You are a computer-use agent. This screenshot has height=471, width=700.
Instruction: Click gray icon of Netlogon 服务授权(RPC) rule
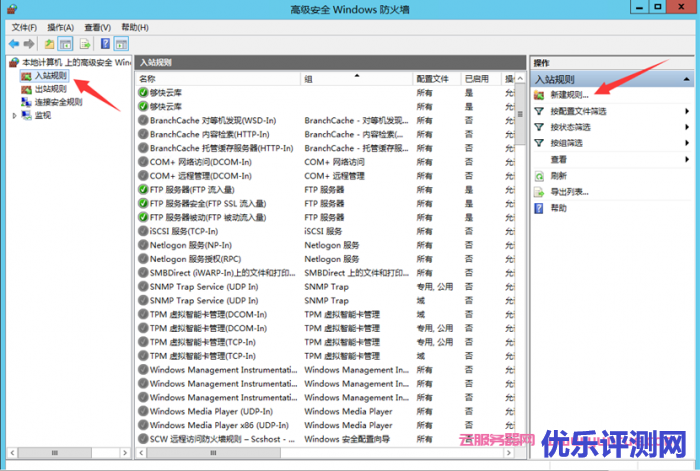pyautogui.click(x=143, y=259)
